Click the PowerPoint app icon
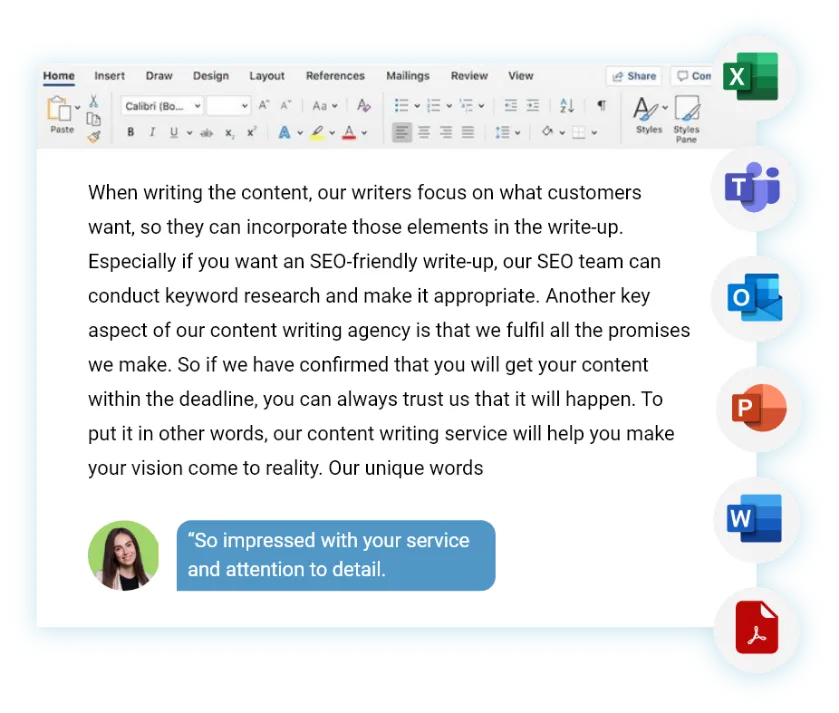Image resolution: width=839 pixels, height=713 pixels. click(757, 410)
